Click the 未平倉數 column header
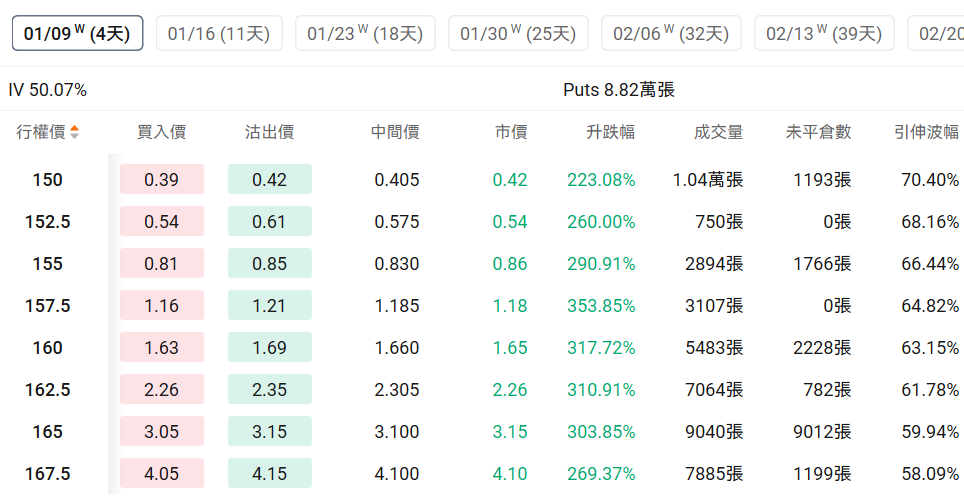 (x=818, y=132)
